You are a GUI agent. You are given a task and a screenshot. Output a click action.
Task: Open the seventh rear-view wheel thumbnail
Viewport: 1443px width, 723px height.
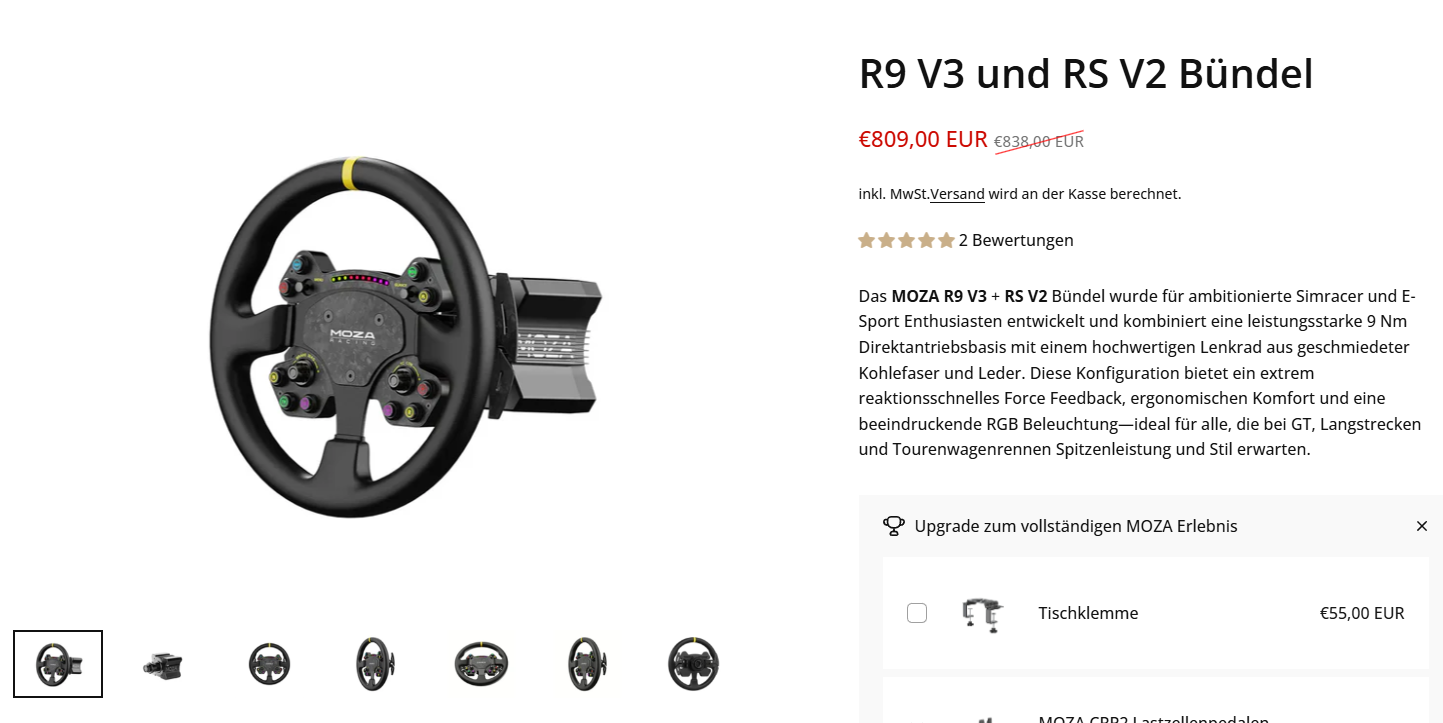693,664
